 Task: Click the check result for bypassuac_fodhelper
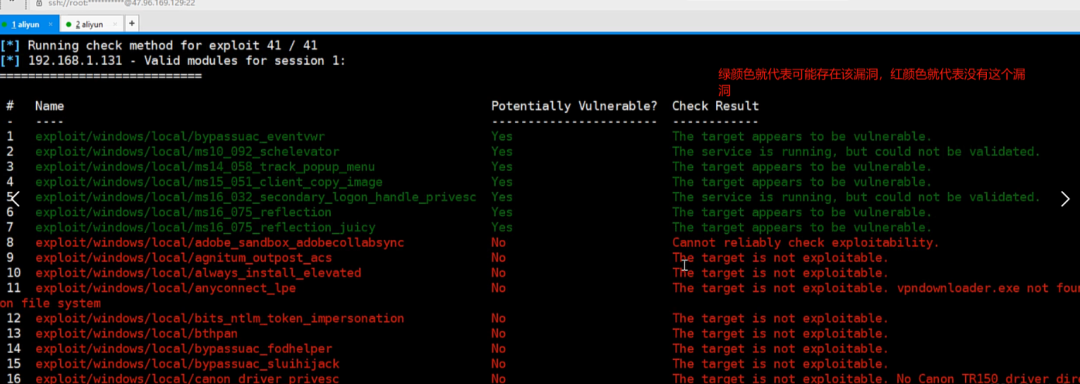780,348
